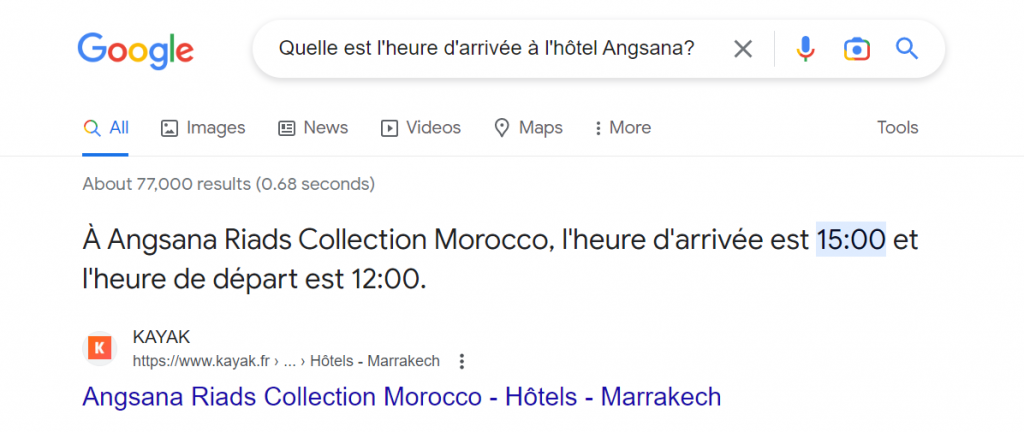
Task: Clear the search query with the X icon
Action: (x=743, y=49)
